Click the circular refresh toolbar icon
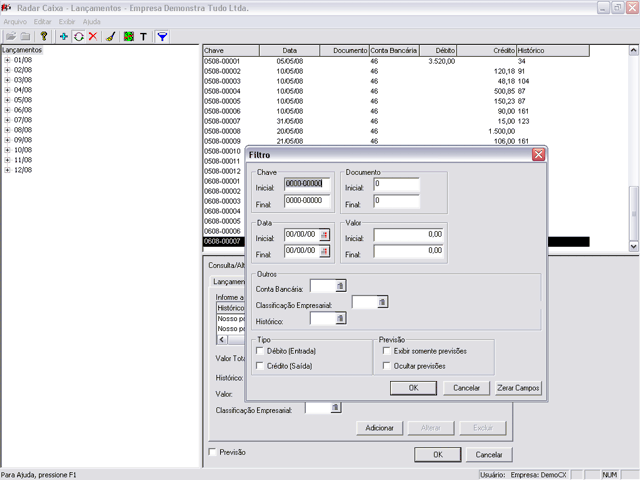The image size is (640, 480). [79, 36]
